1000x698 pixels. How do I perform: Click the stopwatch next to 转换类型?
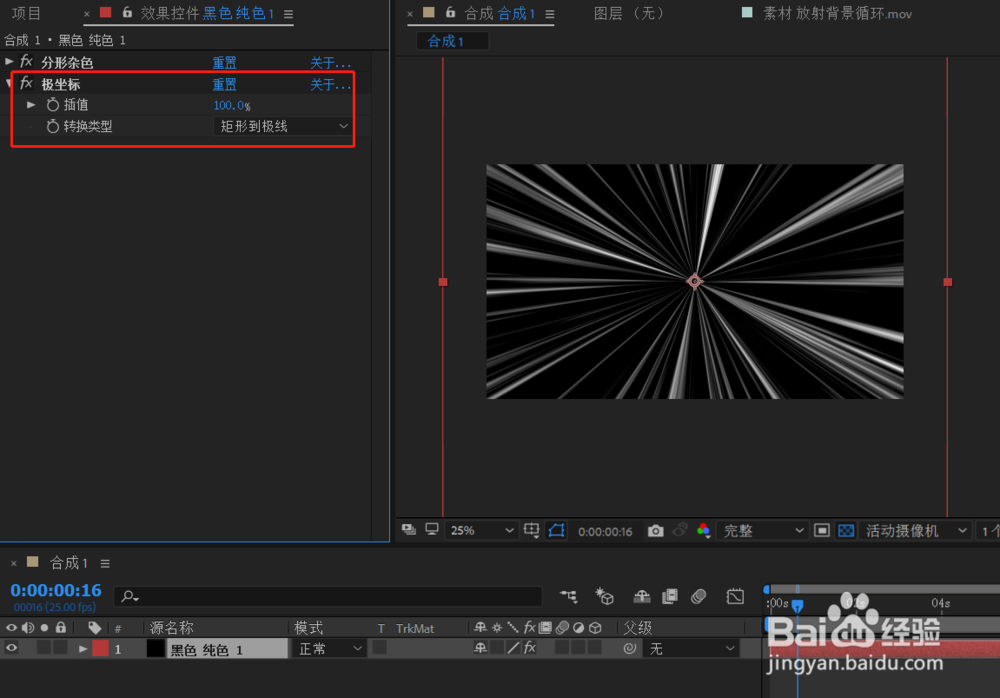point(53,126)
